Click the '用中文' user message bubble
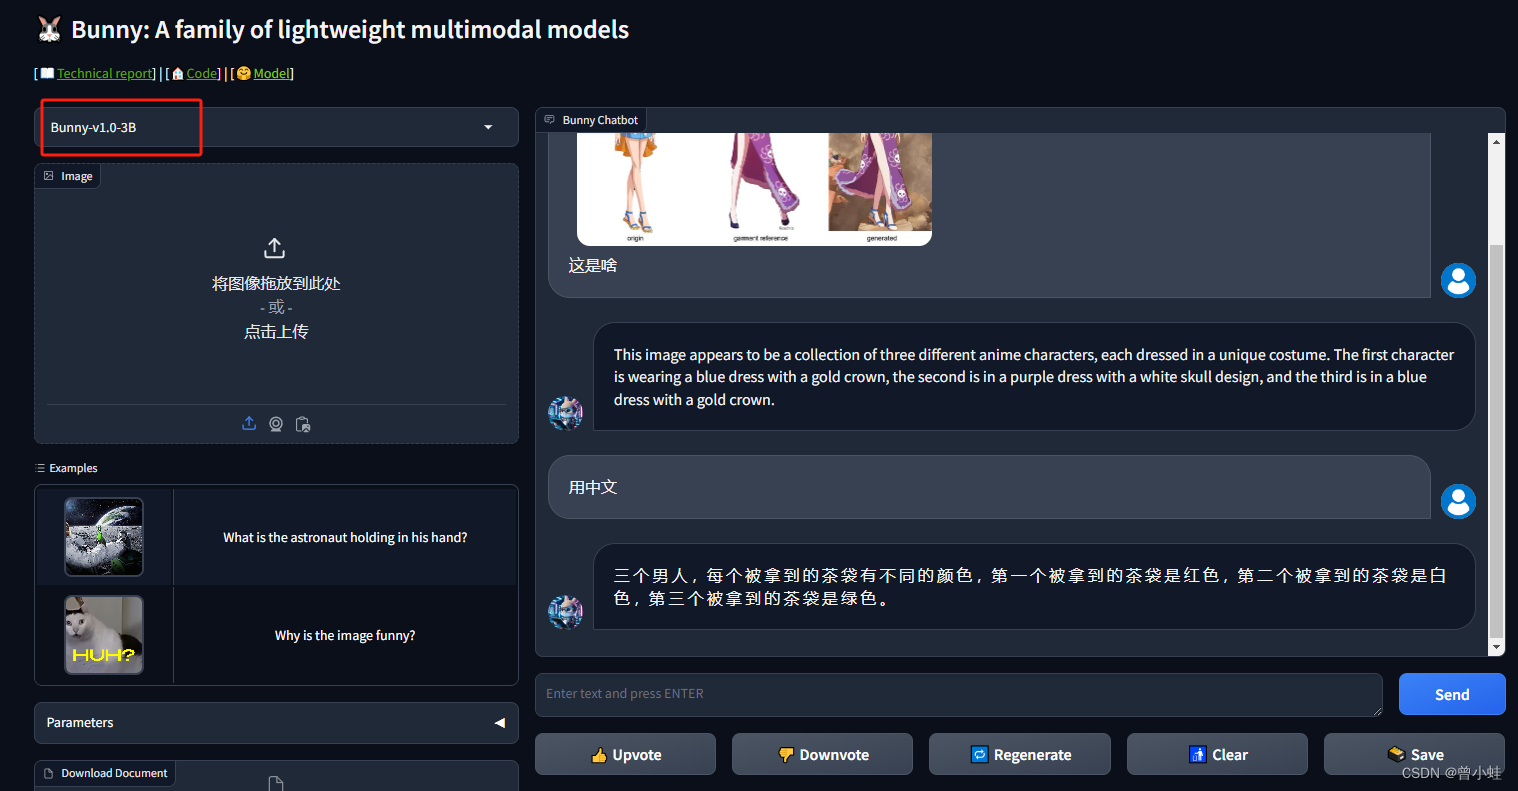The width and height of the screenshot is (1518, 791). tap(989, 487)
